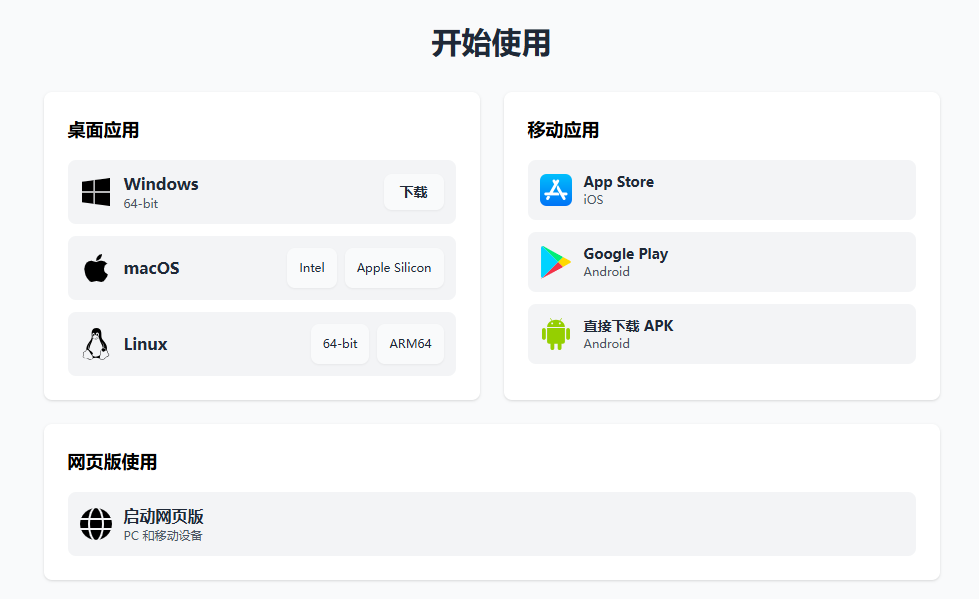979x599 pixels.
Task: Click 直接下载 APK for Android
Action: (x=721, y=333)
